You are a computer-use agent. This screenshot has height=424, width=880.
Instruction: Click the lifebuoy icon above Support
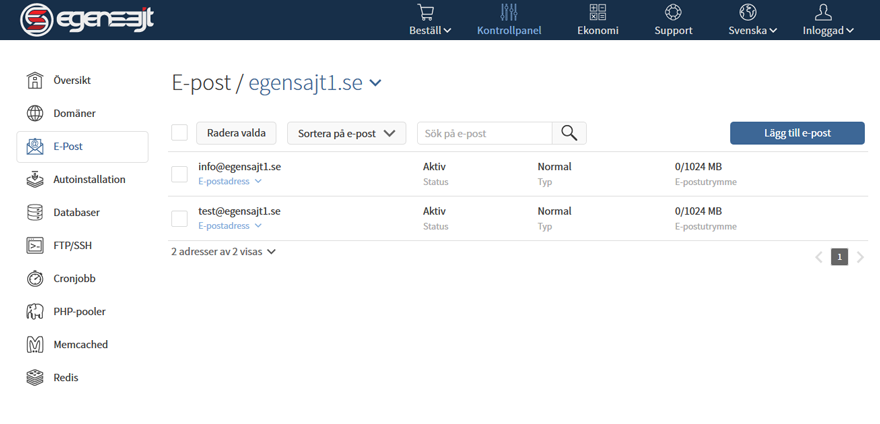tap(673, 12)
